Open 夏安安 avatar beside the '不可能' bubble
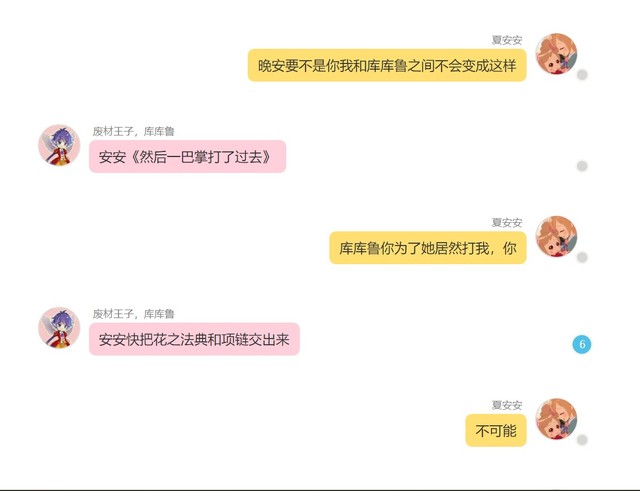Screen dimensions: 640x491 pos(556,419)
